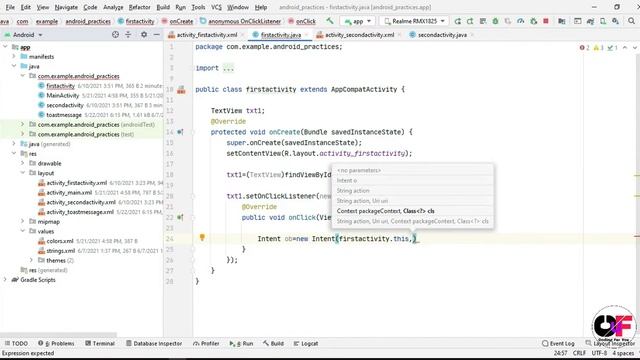The image size is (640, 360).
Task: Collapse the java folder arrow
Action: point(14,66)
